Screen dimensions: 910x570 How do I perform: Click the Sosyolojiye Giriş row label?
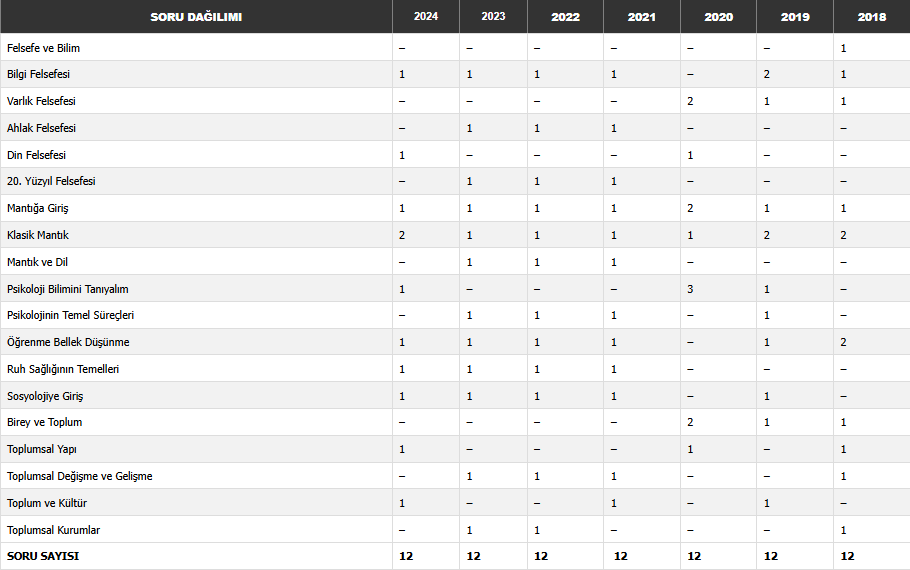coord(45,396)
